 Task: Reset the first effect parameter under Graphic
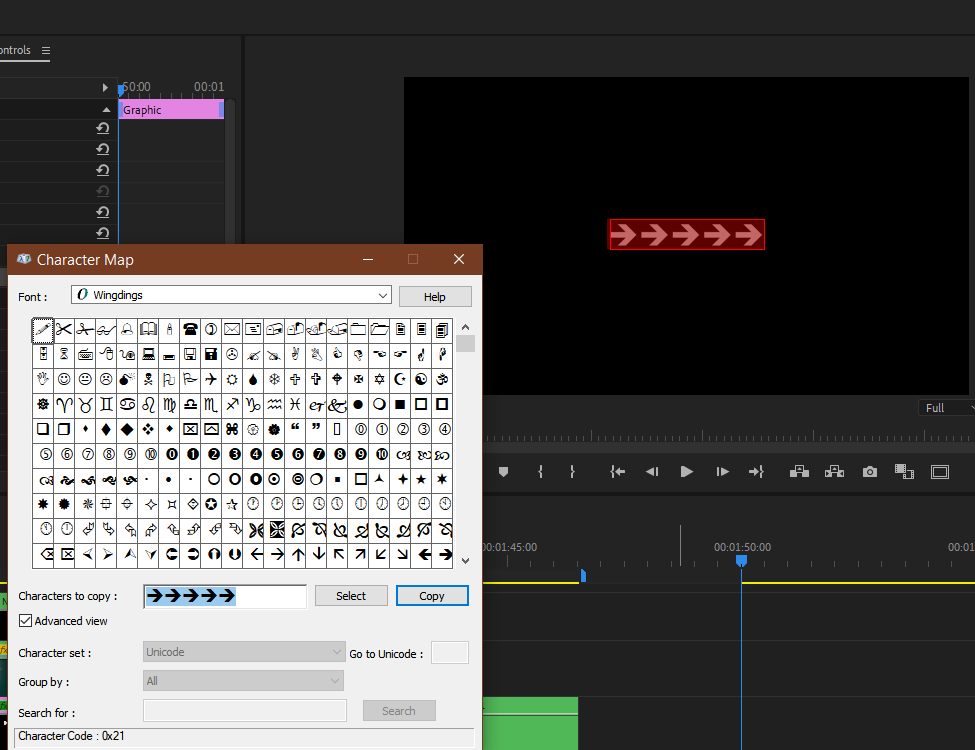(103, 128)
